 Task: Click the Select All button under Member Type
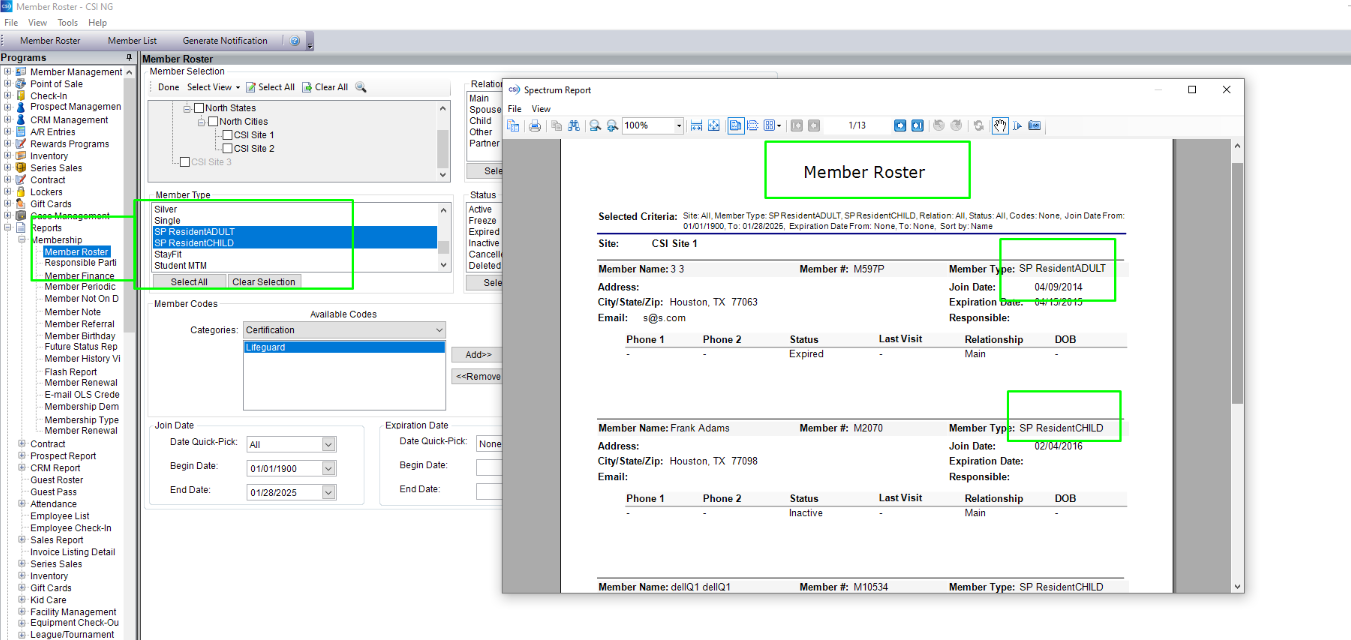tap(189, 282)
